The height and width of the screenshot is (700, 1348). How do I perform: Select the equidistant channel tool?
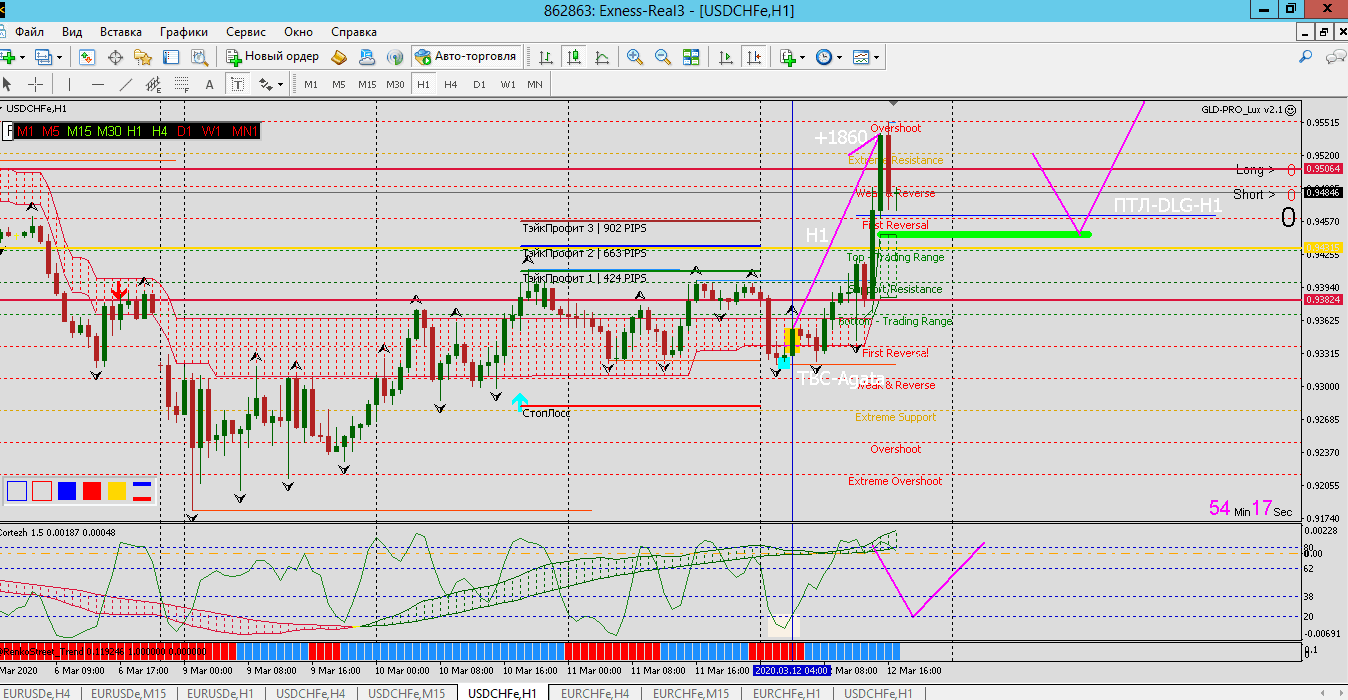(153, 84)
